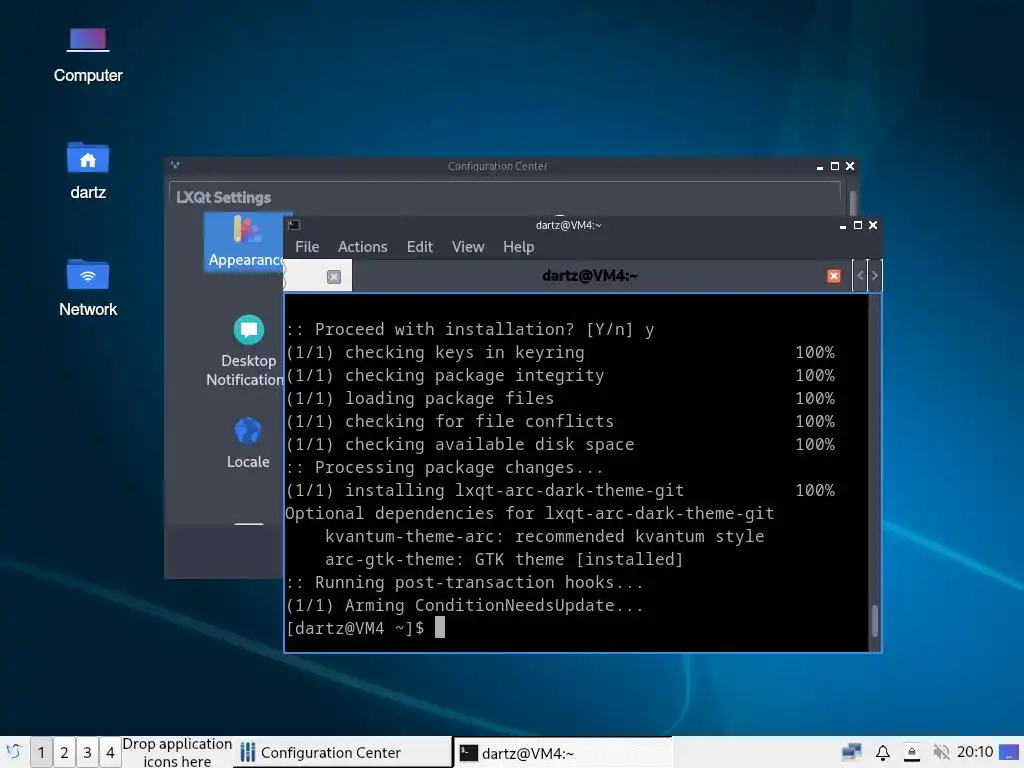Close the partially hidden first terminal tab
1024x768 pixels.
(334, 277)
